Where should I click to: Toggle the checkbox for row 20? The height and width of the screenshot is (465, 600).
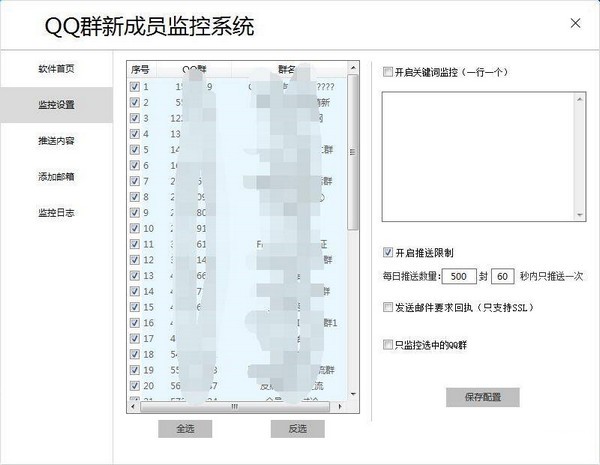coord(135,385)
